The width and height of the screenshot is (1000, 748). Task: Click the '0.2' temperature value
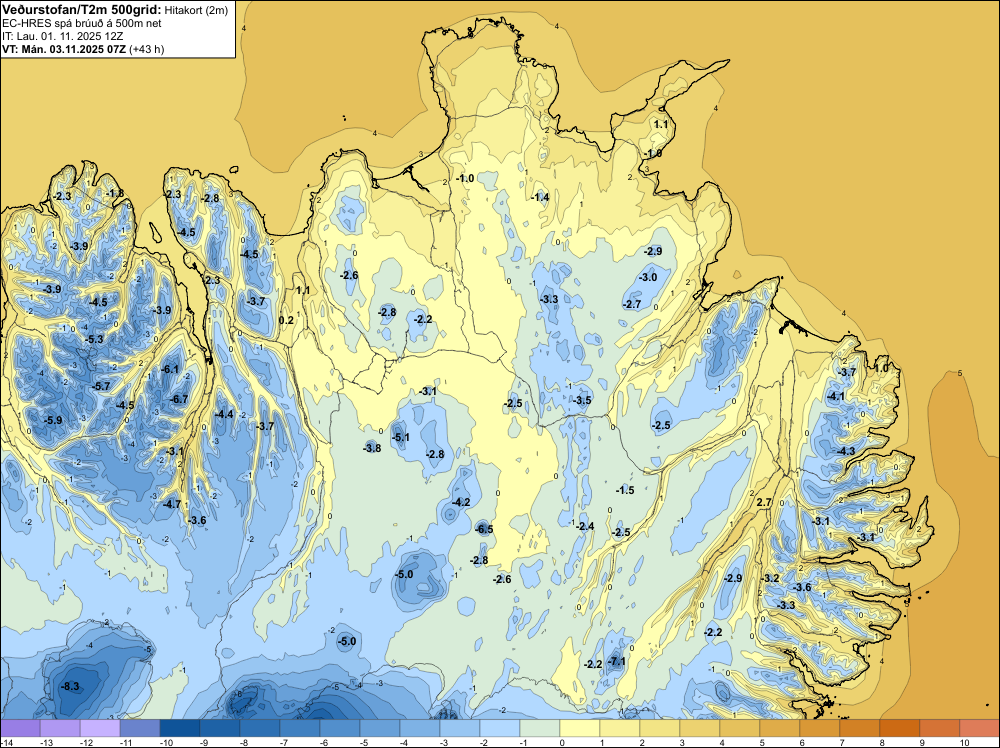coord(287,320)
